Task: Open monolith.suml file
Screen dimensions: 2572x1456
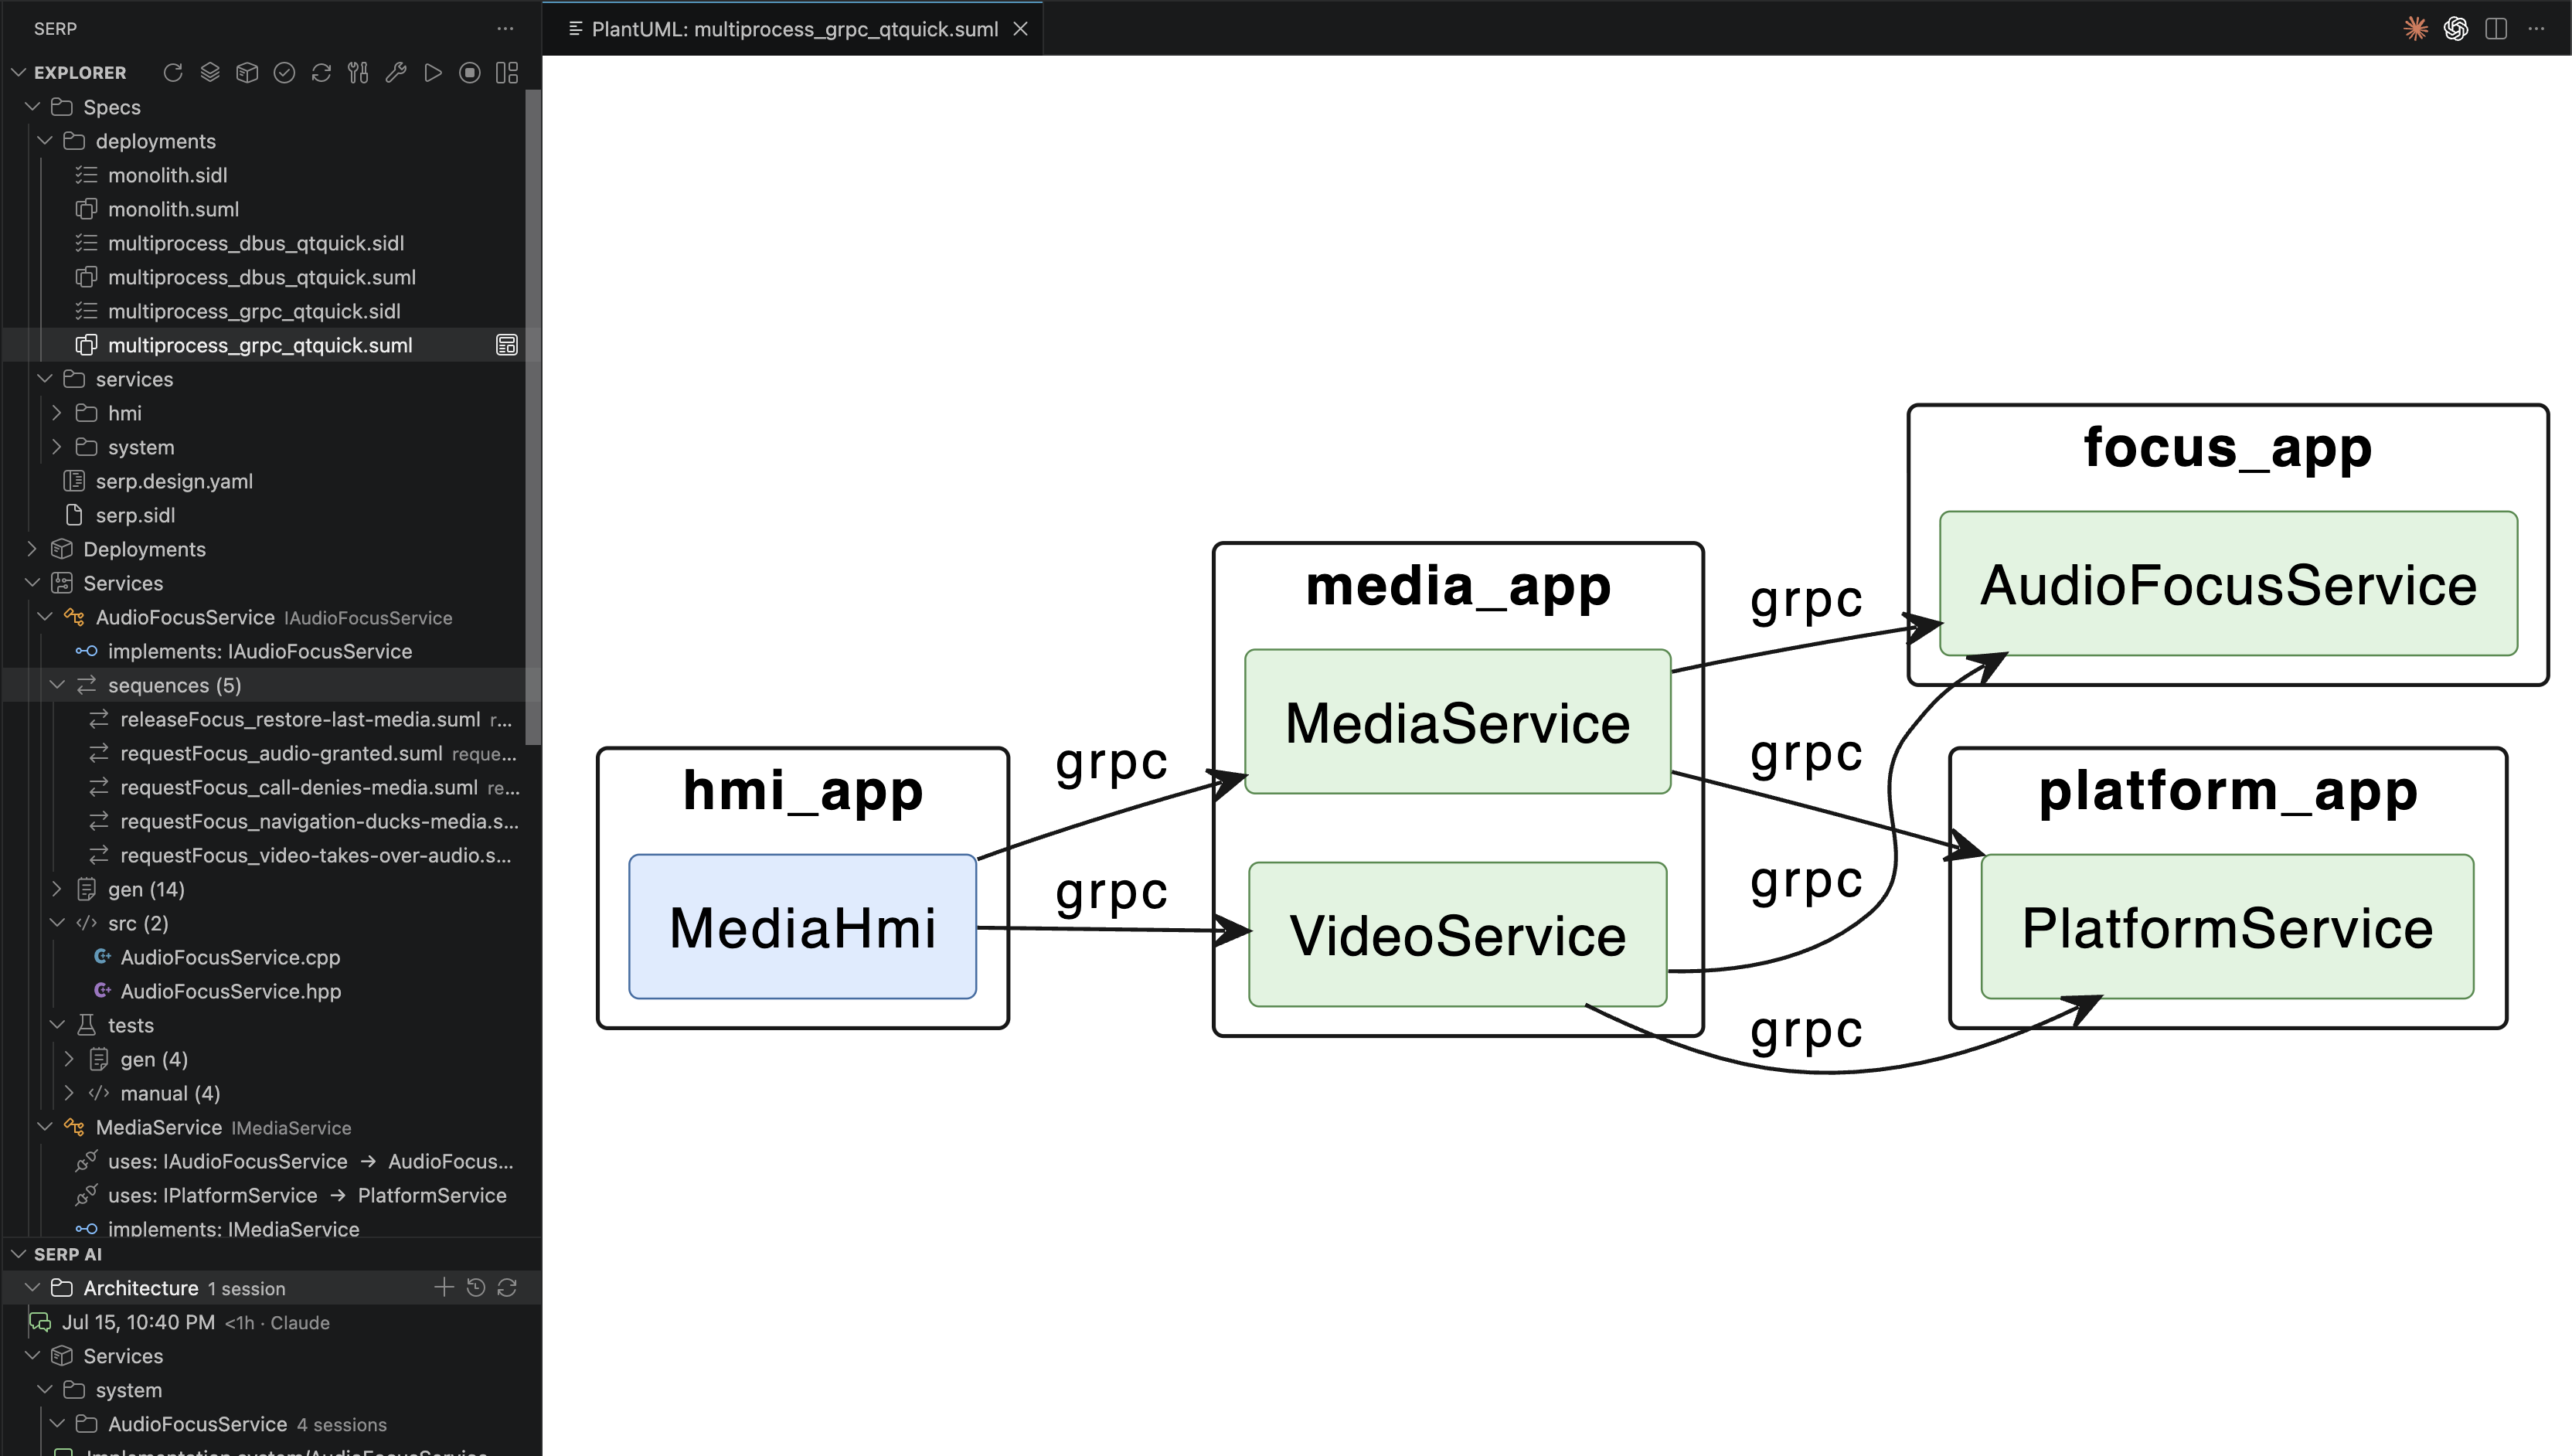Action: 265,209
